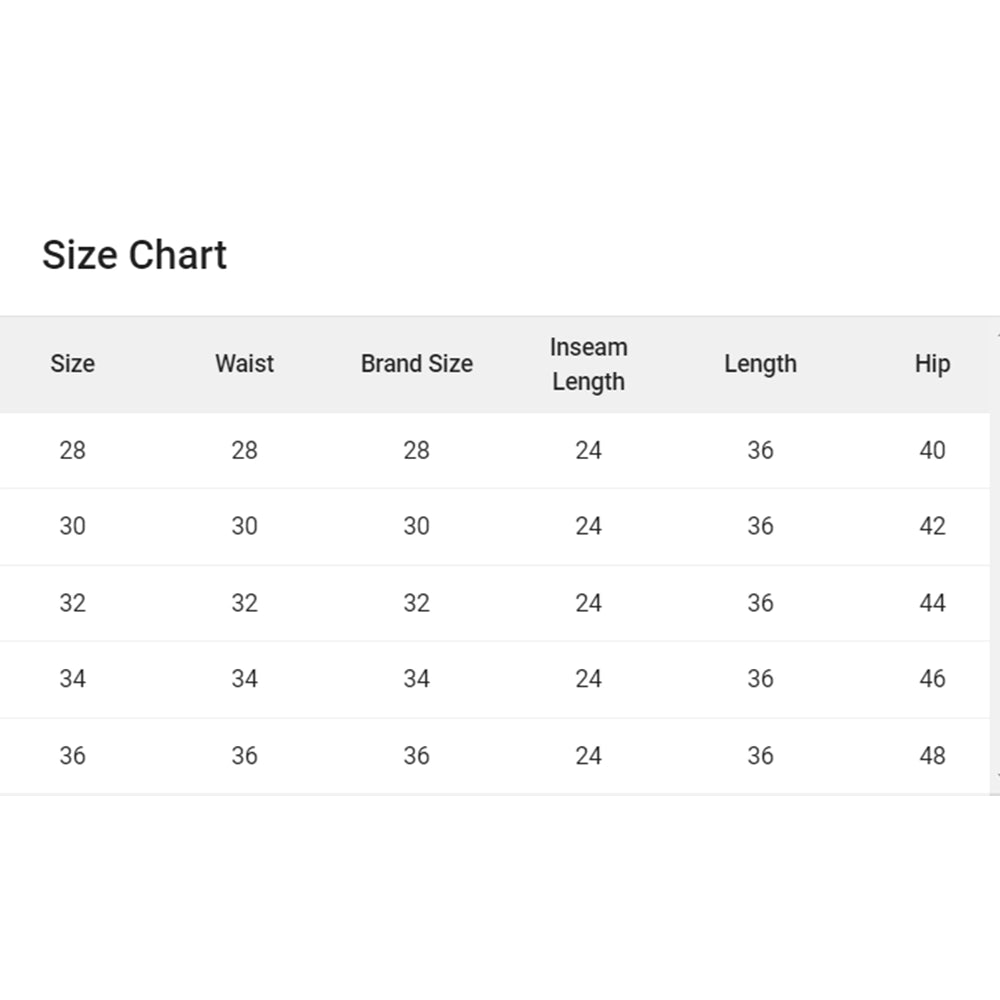Choose size 34 in the Size column
This screenshot has width=1000, height=1000.
pos(72,679)
